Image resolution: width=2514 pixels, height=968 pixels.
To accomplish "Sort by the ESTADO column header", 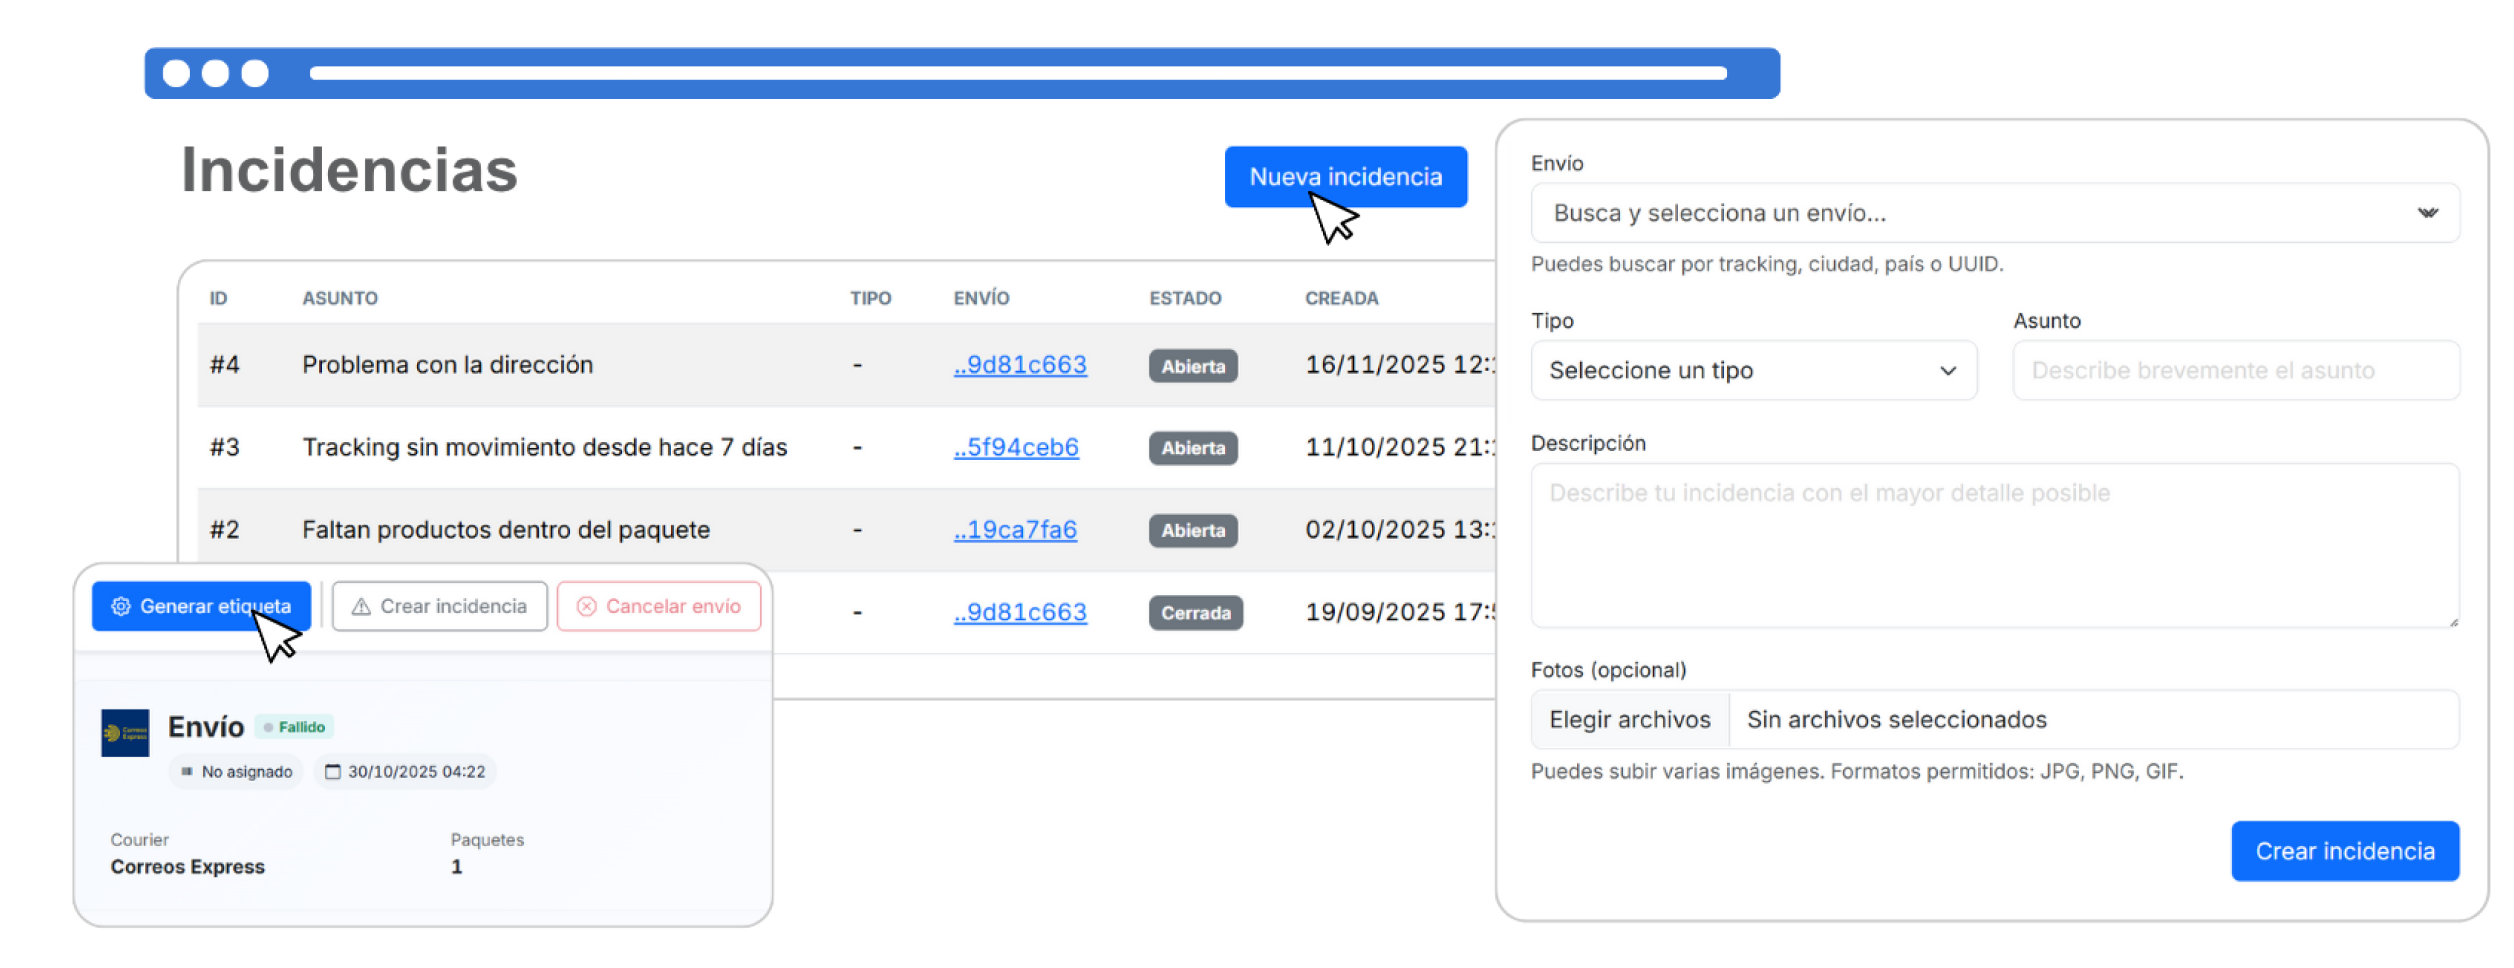I will tap(1185, 298).
